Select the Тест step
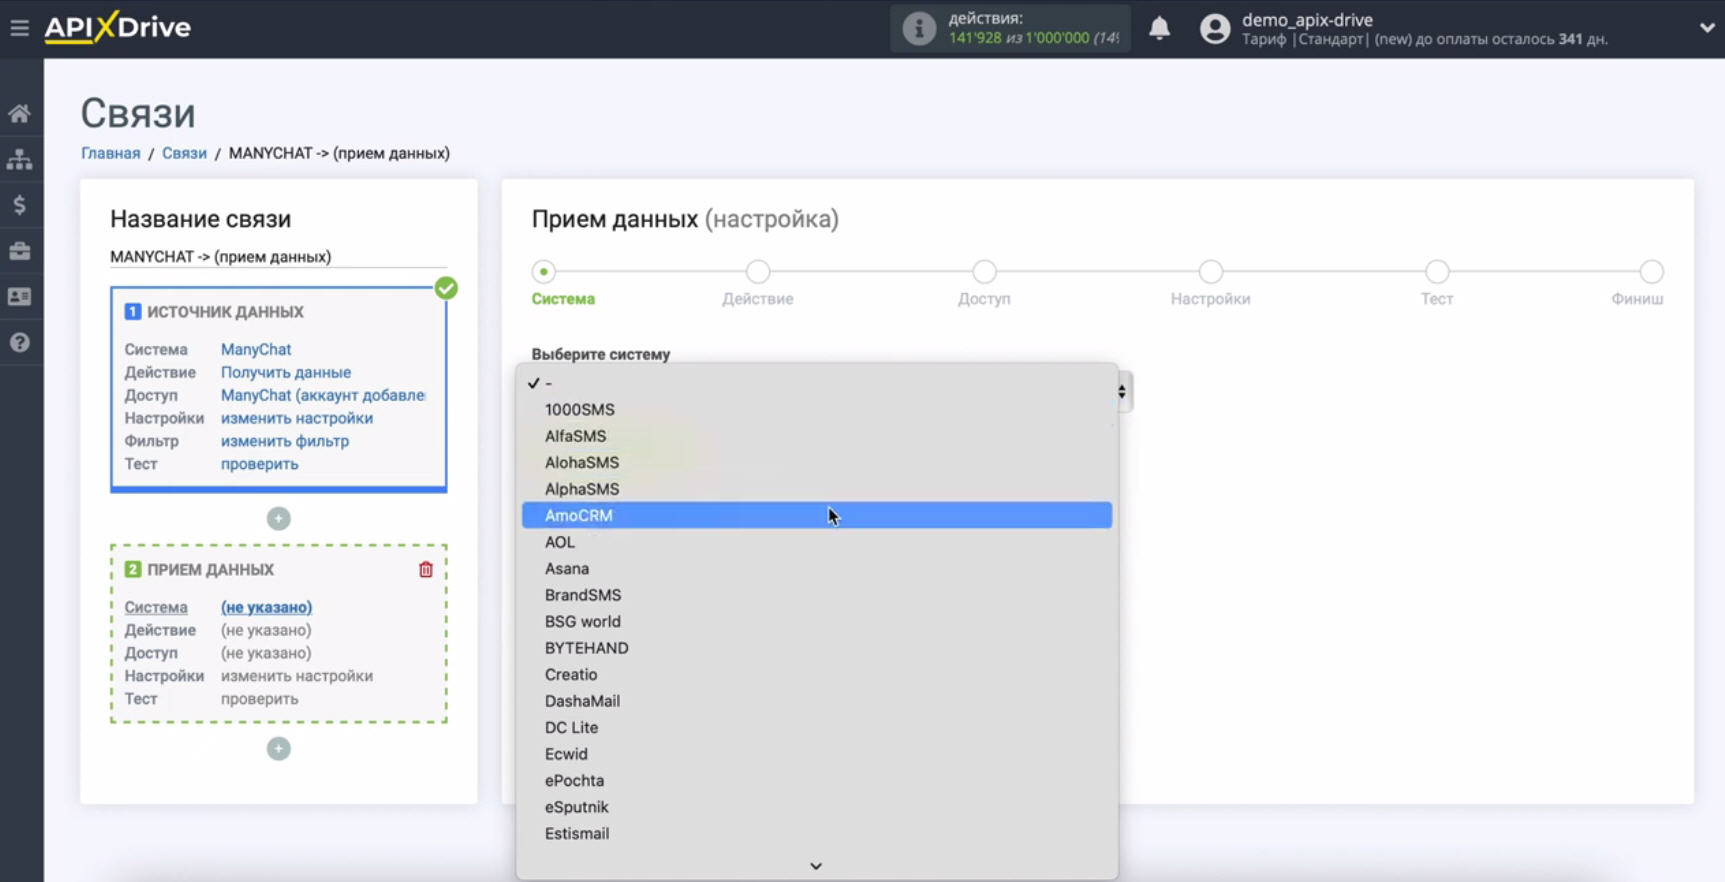The height and width of the screenshot is (882, 1725). click(1437, 271)
